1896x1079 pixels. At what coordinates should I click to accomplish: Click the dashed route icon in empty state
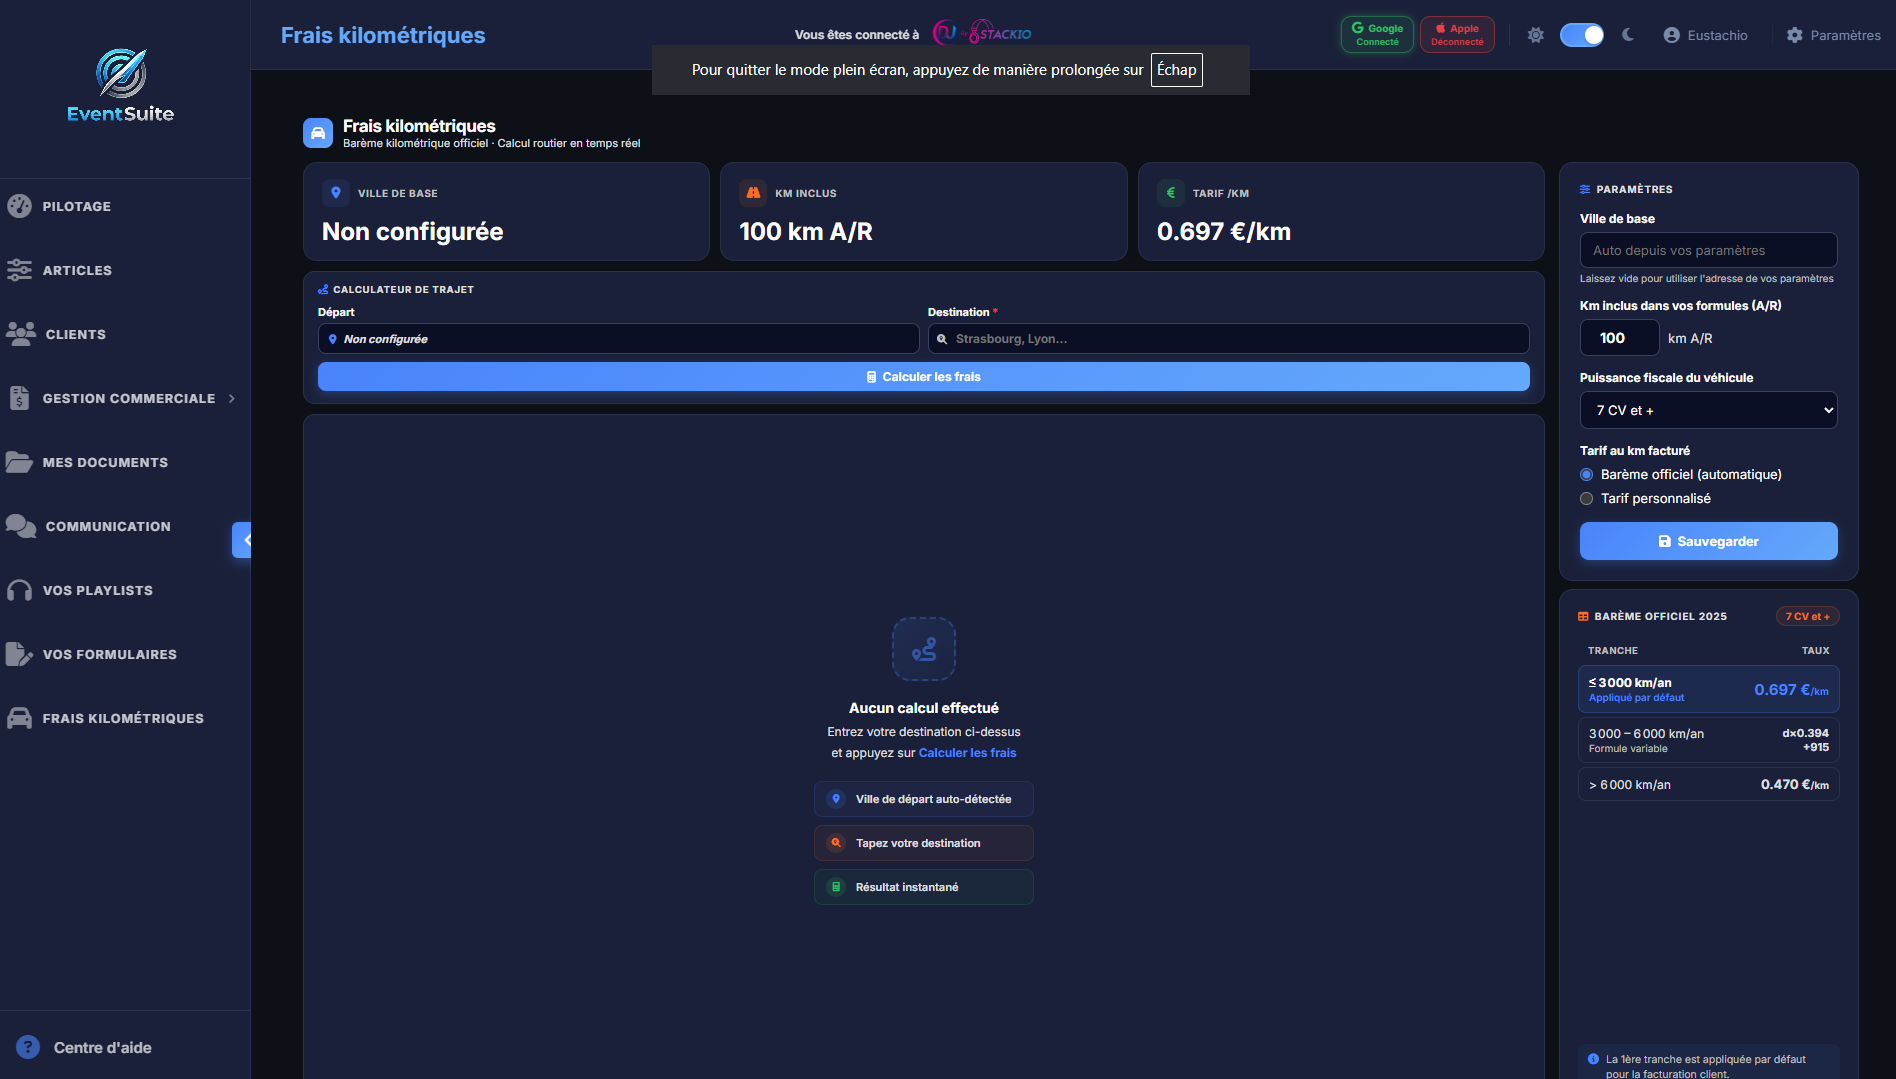coord(924,649)
